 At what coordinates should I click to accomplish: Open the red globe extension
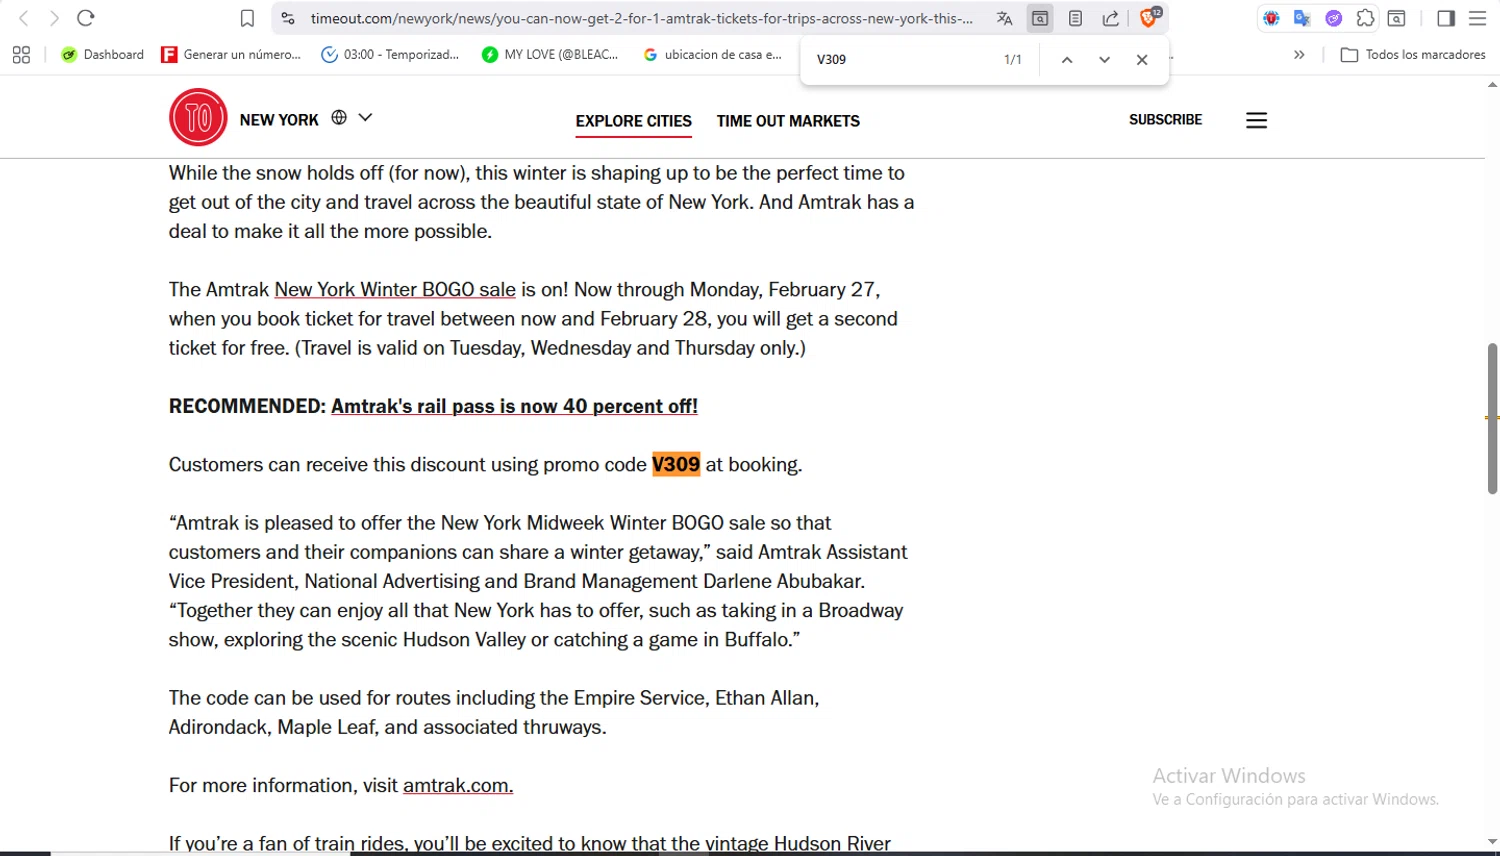pyautogui.click(x=1271, y=18)
